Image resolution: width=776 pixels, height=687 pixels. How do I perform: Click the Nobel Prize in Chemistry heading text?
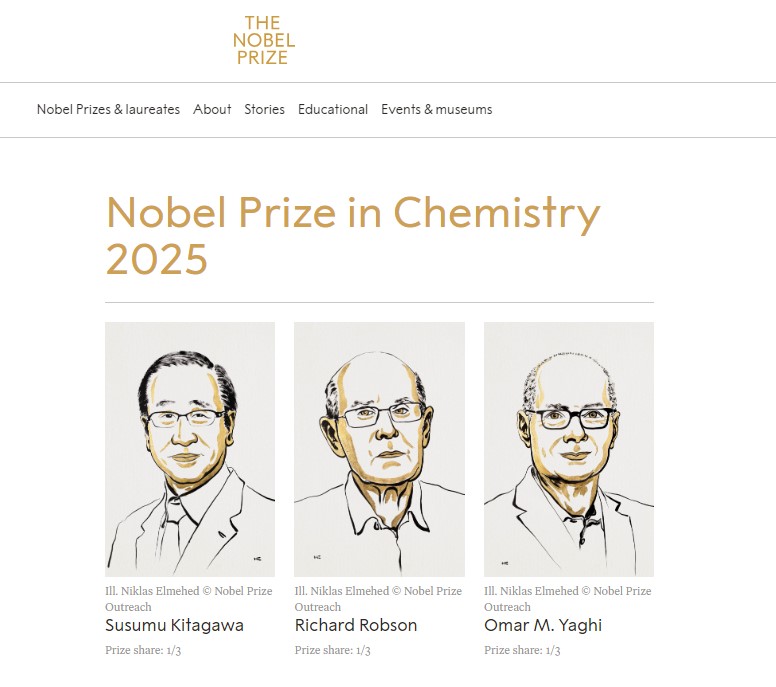[x=353, y=212]
